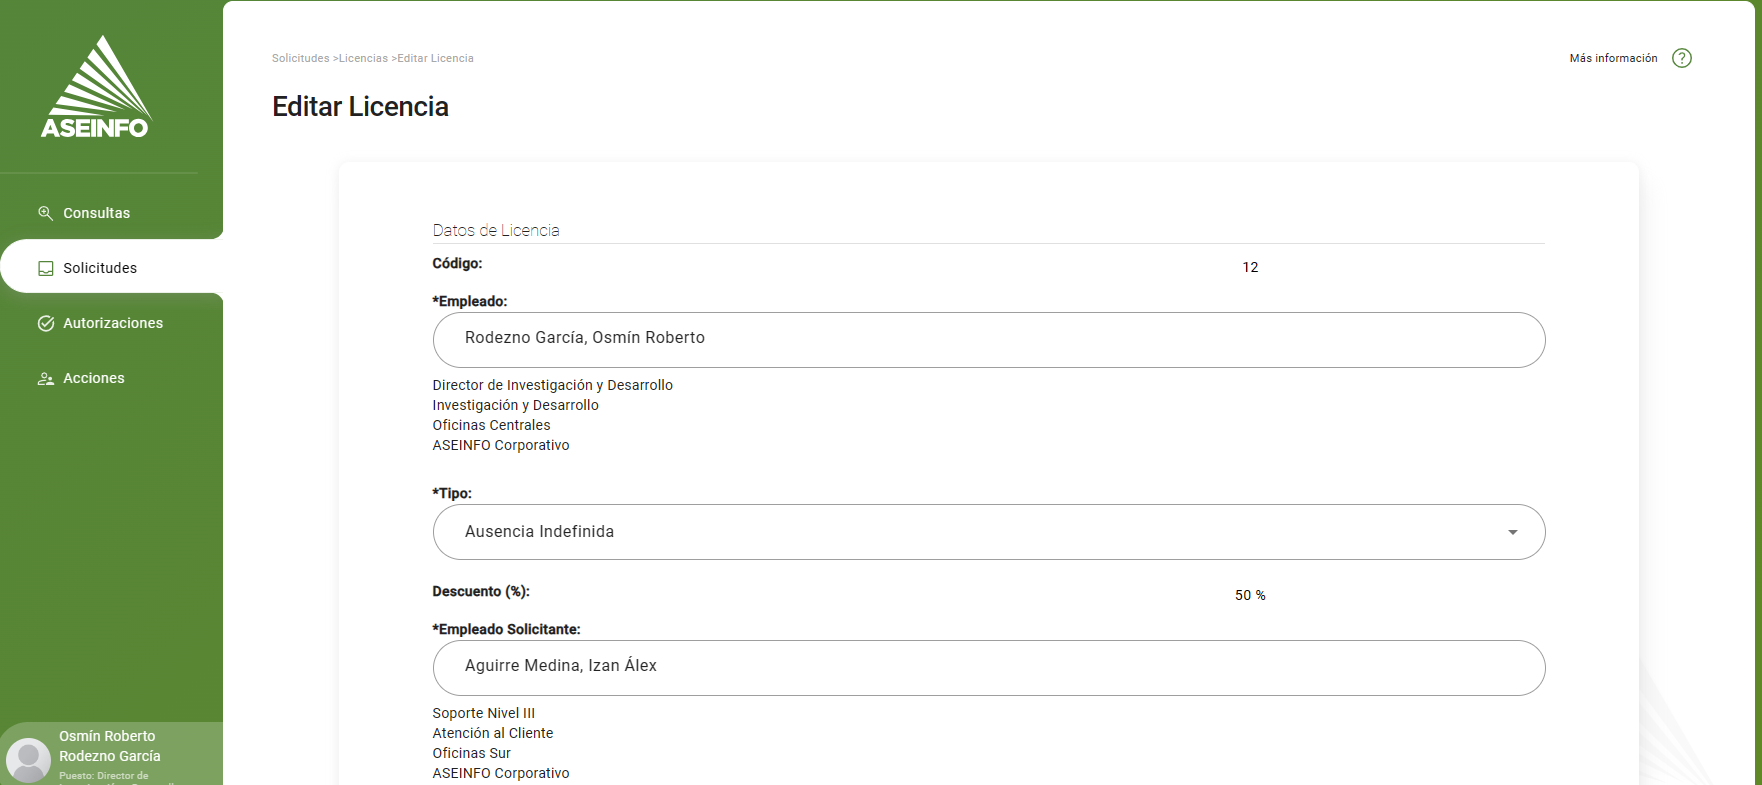The height and width of the screenshot is (785, 1762).
Task: Navigate to Licencias breadcrumb
Action: [363, 58]
